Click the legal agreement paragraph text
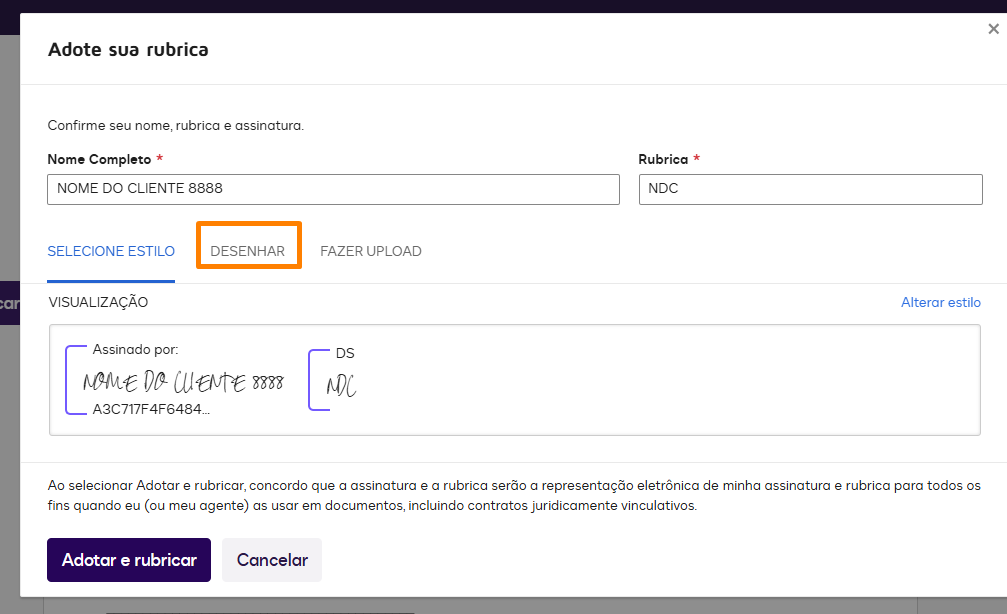The image size is (1007, 614). pos(514,496)
